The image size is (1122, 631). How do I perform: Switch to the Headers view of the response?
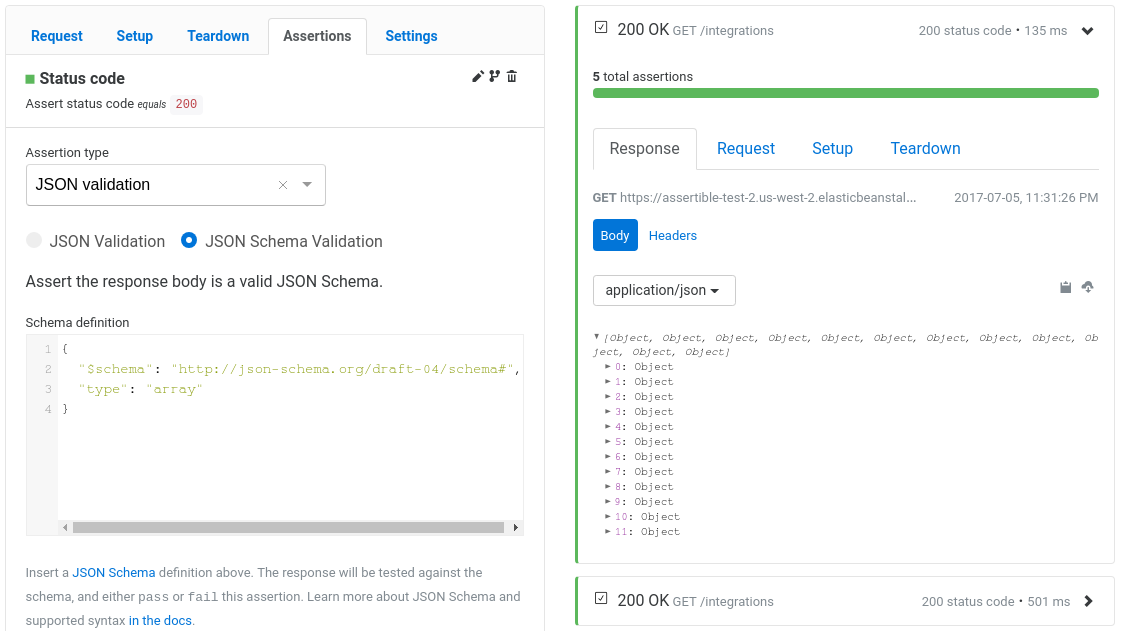coord(672,235)
